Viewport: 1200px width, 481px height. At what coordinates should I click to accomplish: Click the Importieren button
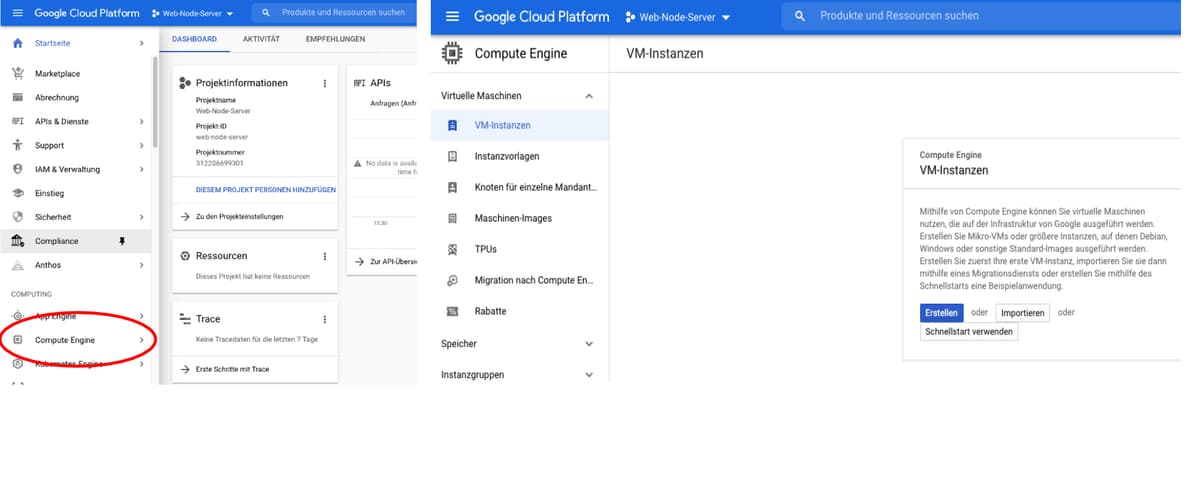coord(1022,313)
